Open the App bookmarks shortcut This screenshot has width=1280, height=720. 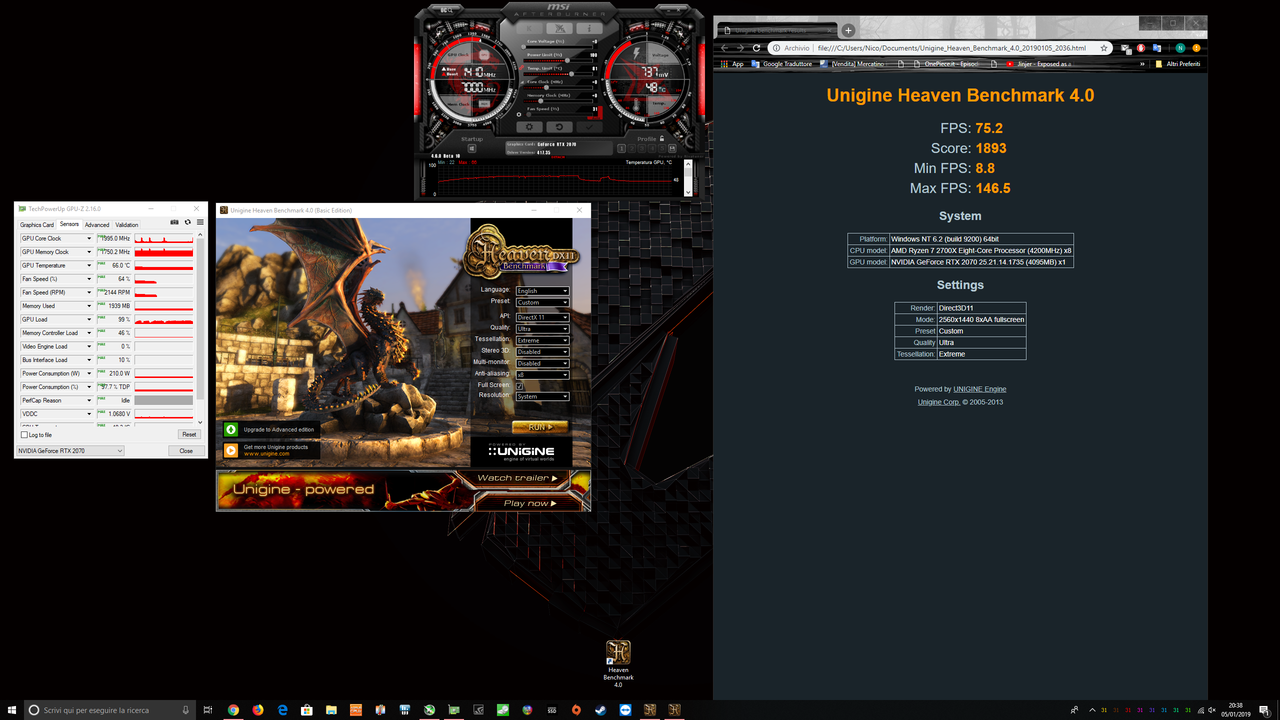coord(732,64)
